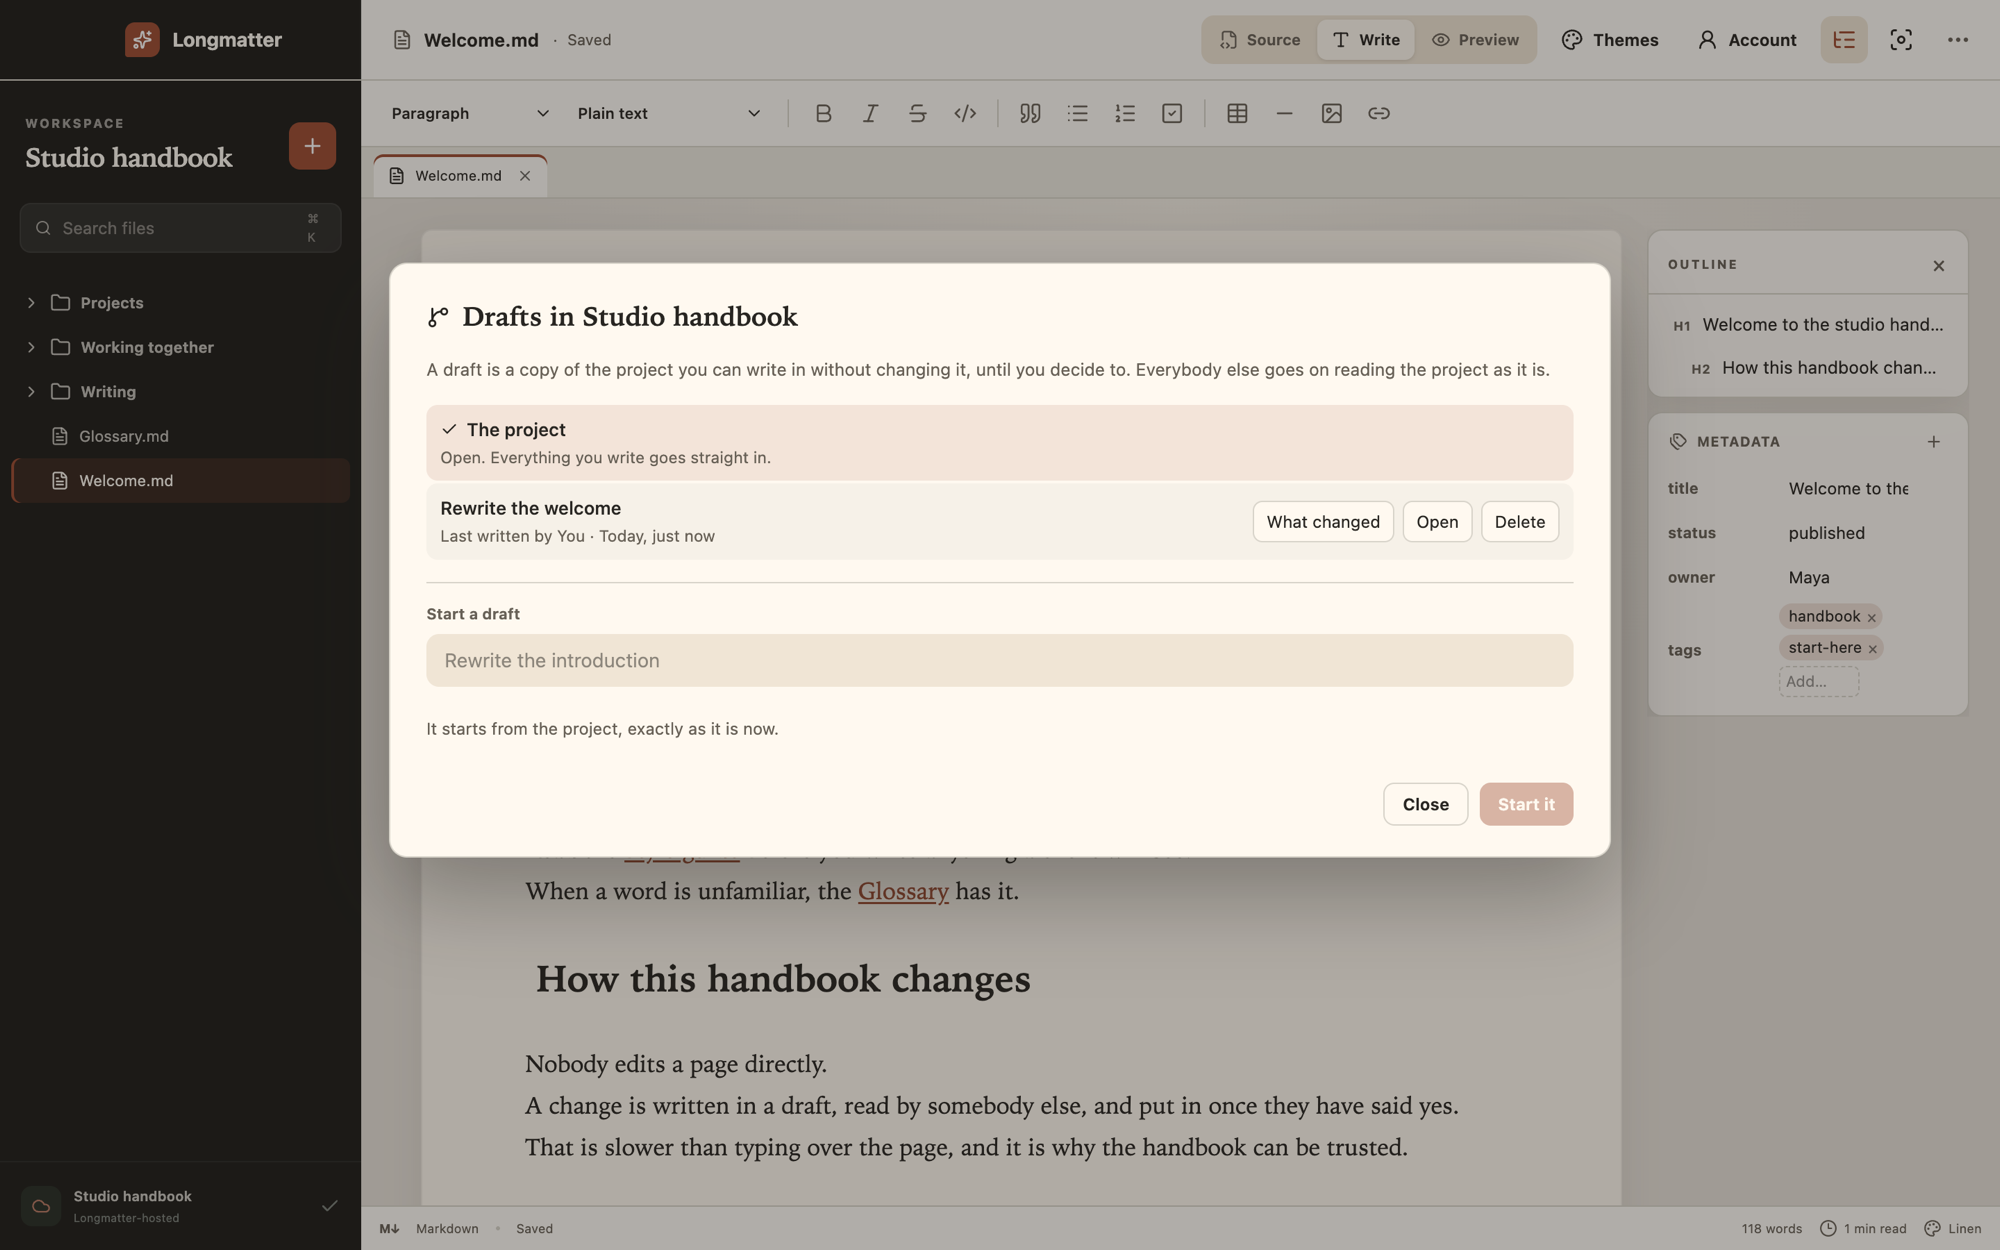The image size is (2000, 1250).
Task: Insert a blockquote
Action: [1030, 113]
